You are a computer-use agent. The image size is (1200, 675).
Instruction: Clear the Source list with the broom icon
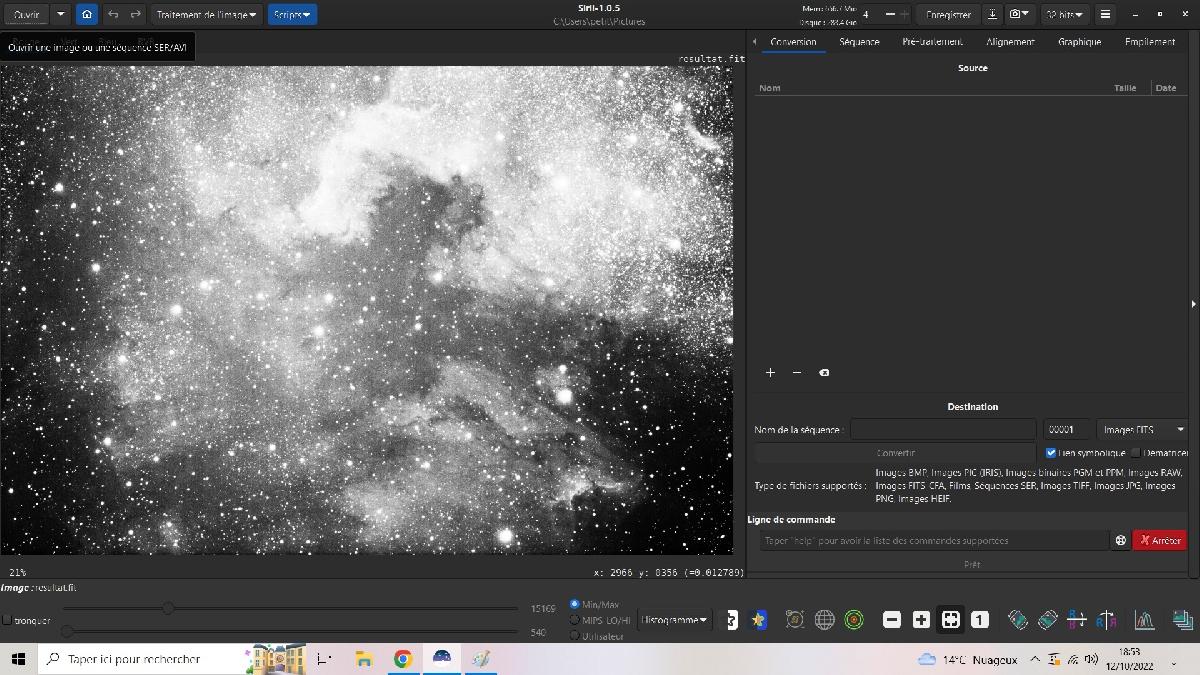click(824, 372)
